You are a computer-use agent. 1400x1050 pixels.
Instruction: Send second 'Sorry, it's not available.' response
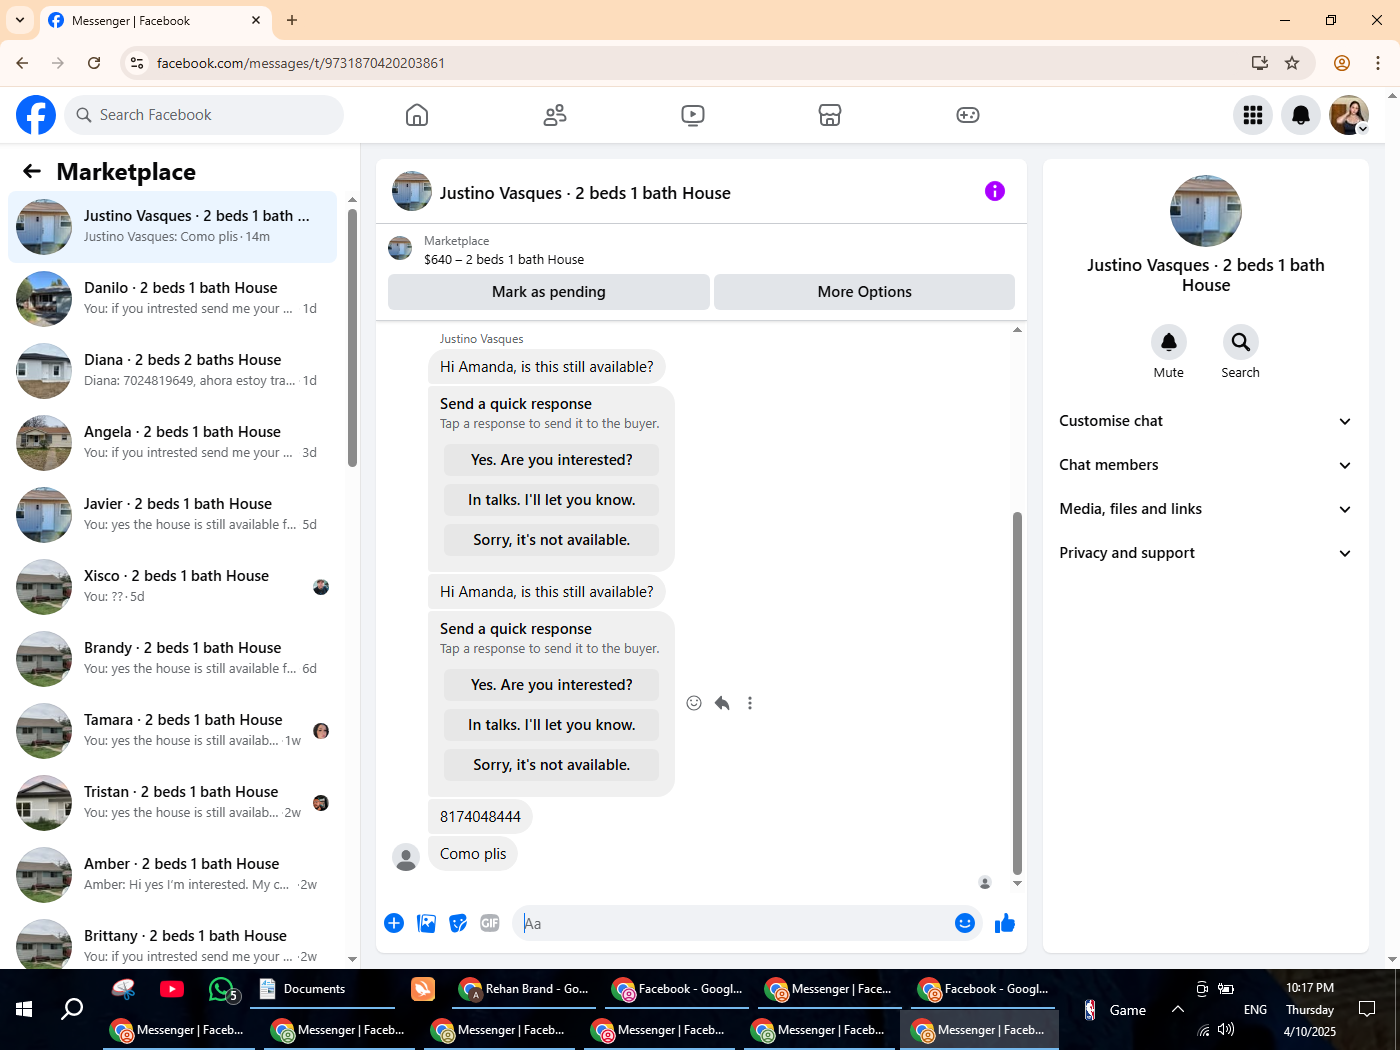[552, 765]
